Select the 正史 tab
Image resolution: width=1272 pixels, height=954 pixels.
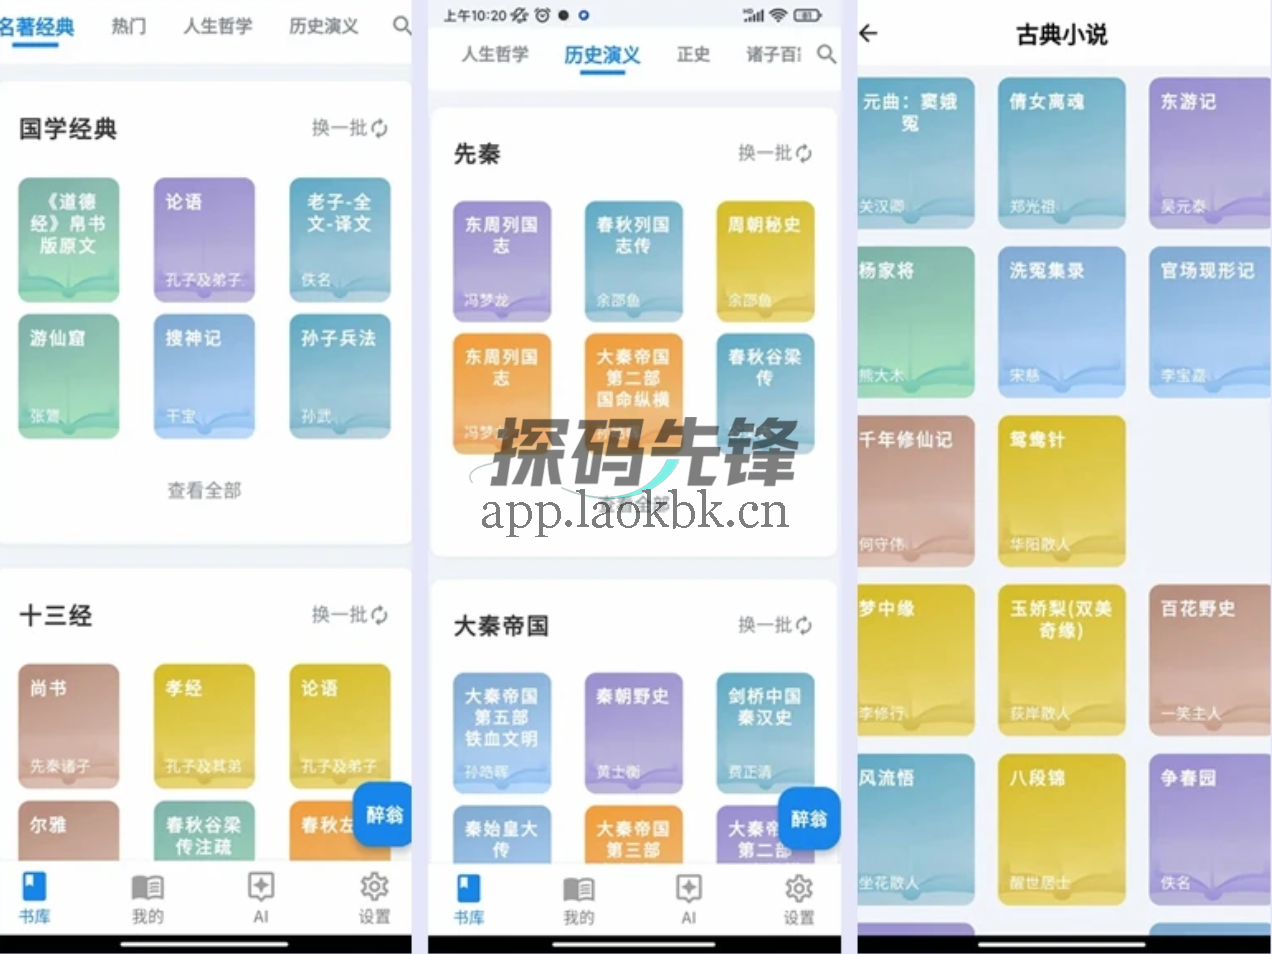pos(693,54)
